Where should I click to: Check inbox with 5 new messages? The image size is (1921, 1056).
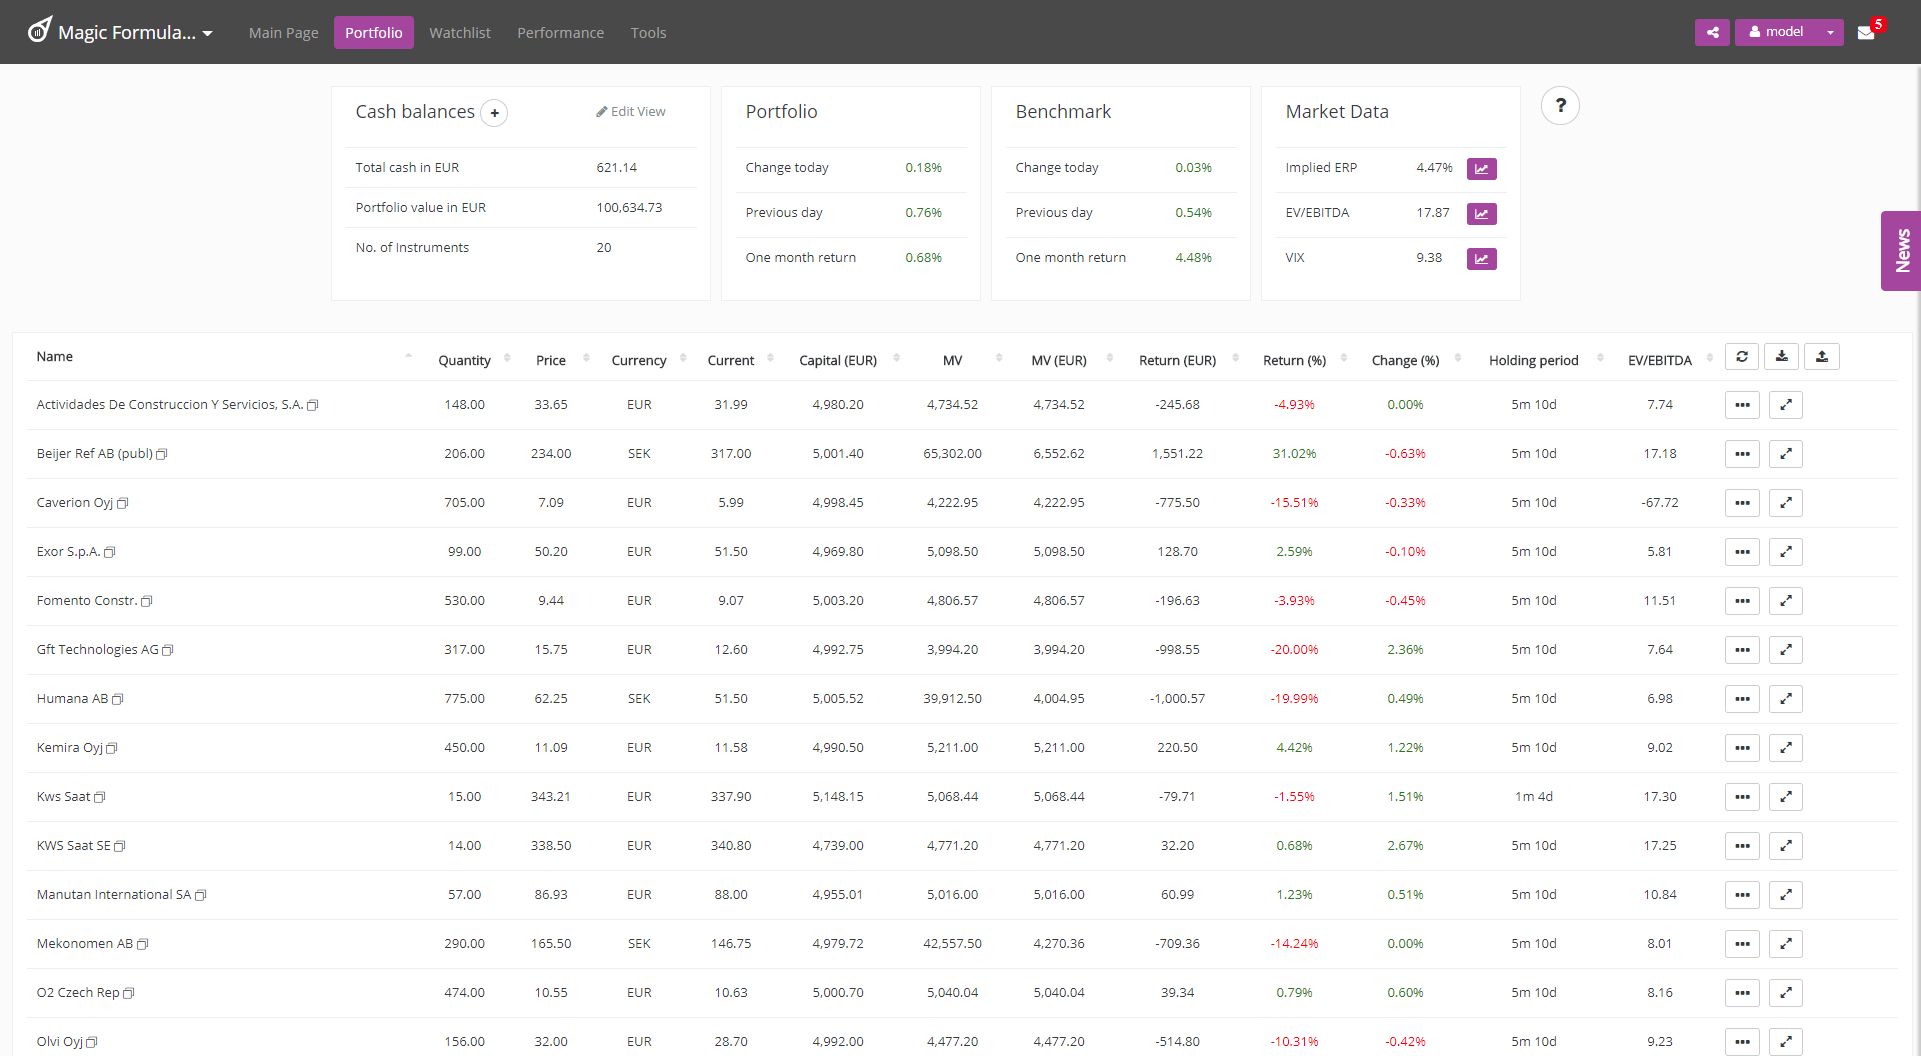click(x=1866, y=32)
